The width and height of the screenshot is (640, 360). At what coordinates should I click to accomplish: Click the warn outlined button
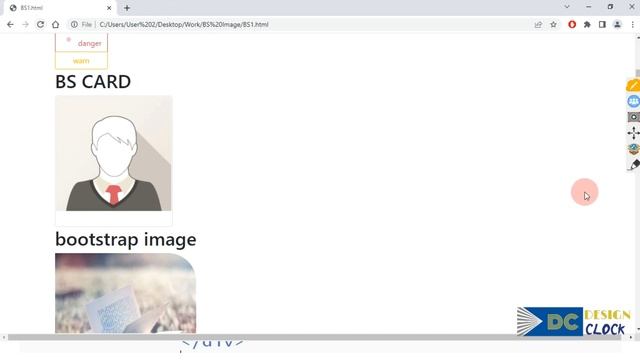pyautogui.click(x=81, y=61)
